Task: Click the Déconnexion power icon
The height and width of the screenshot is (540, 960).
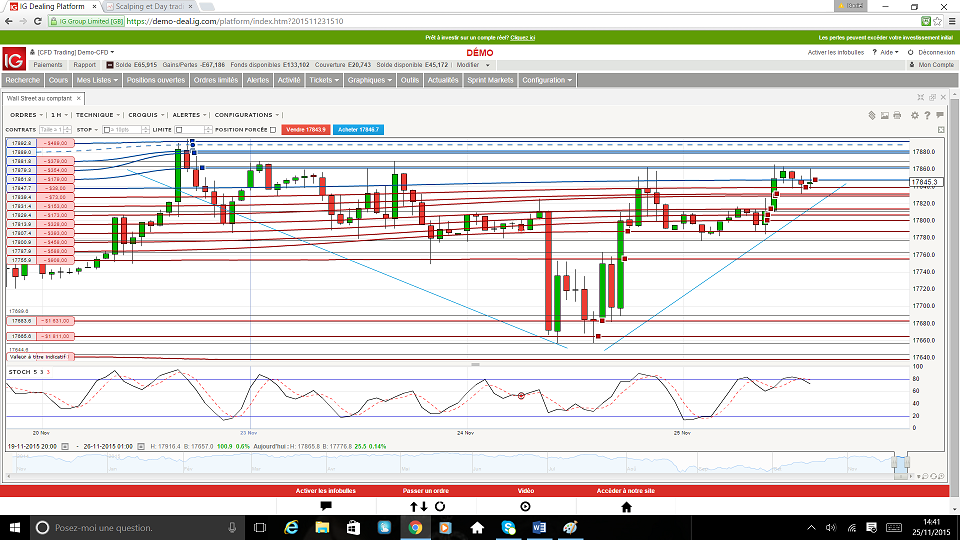Action: coord(910,53)
